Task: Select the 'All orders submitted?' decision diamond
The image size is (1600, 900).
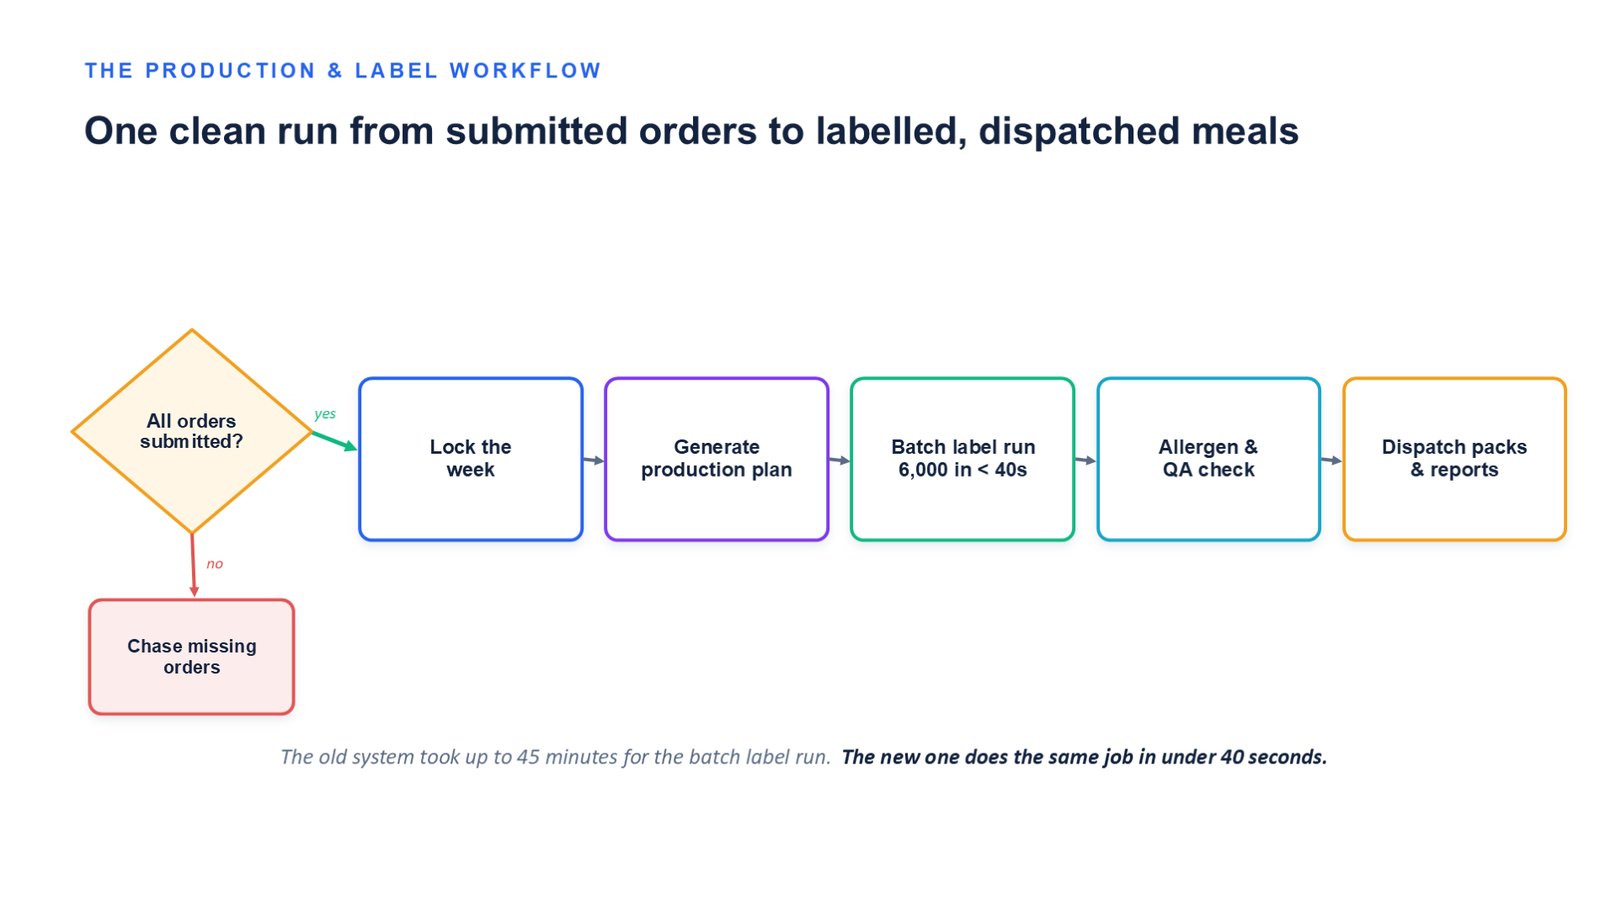Action: point(192,431)
